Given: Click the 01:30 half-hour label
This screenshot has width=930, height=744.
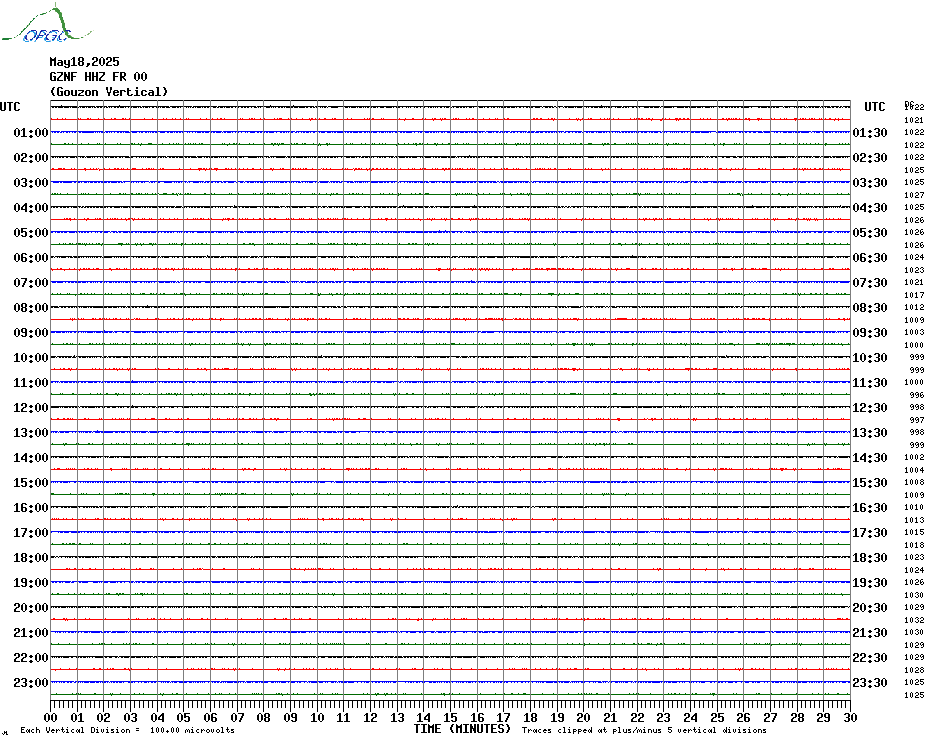Looking at the screenshot, I should [870, 132].
